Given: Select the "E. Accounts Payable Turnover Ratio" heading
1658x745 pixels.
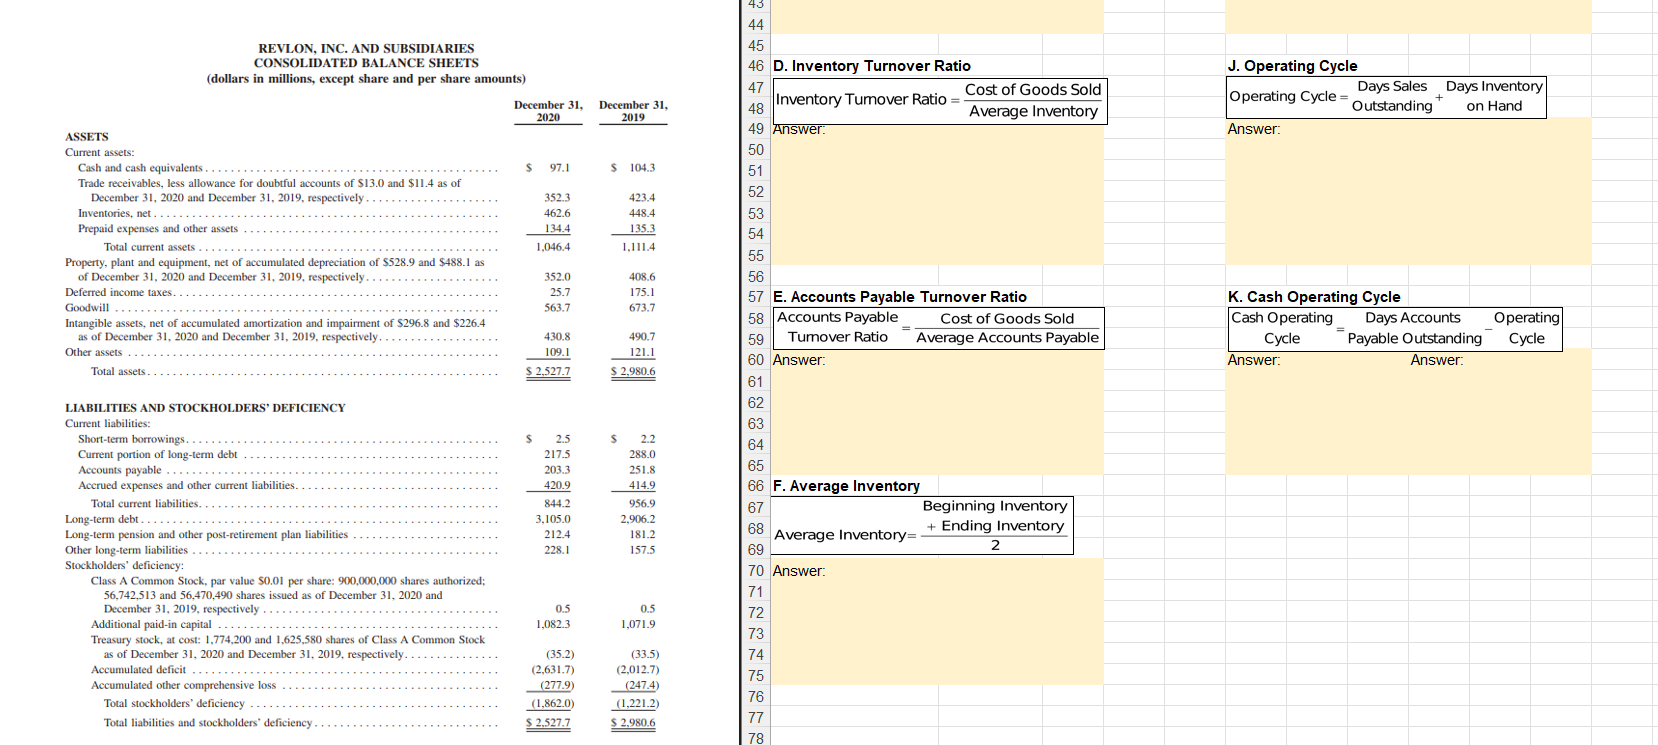Looking at the screenshot, I should coord(900,297).
